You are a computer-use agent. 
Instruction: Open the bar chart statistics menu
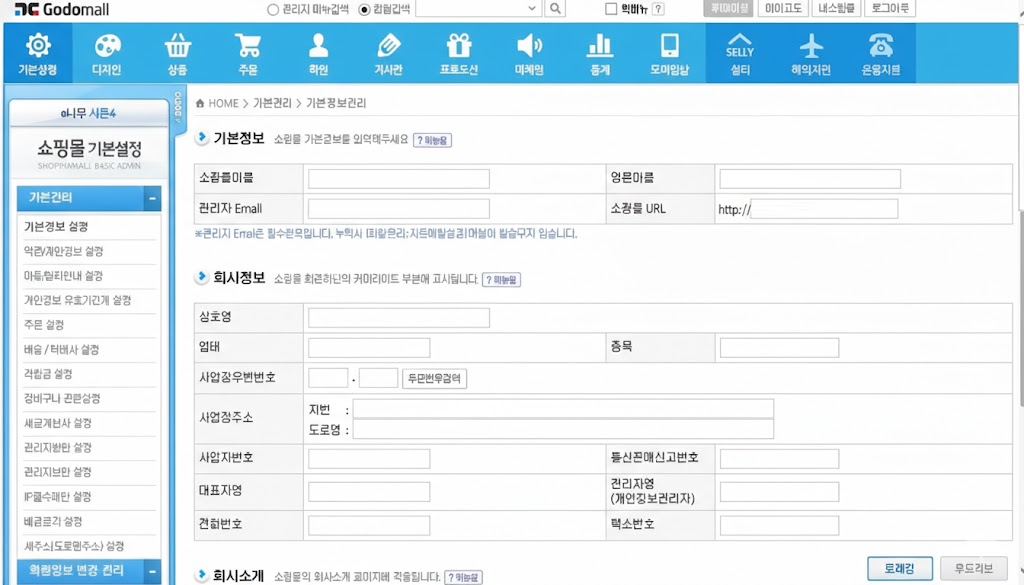tap(600, 54)
